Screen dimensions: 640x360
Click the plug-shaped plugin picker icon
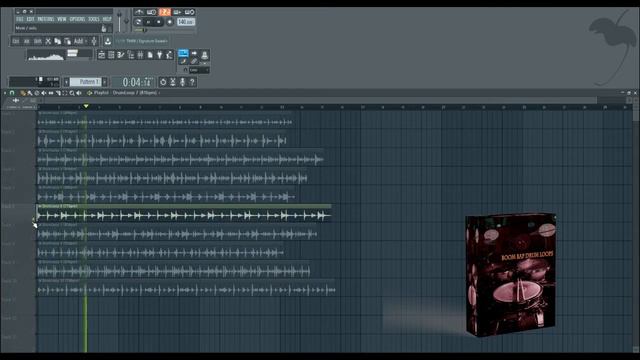click(160, 55)
